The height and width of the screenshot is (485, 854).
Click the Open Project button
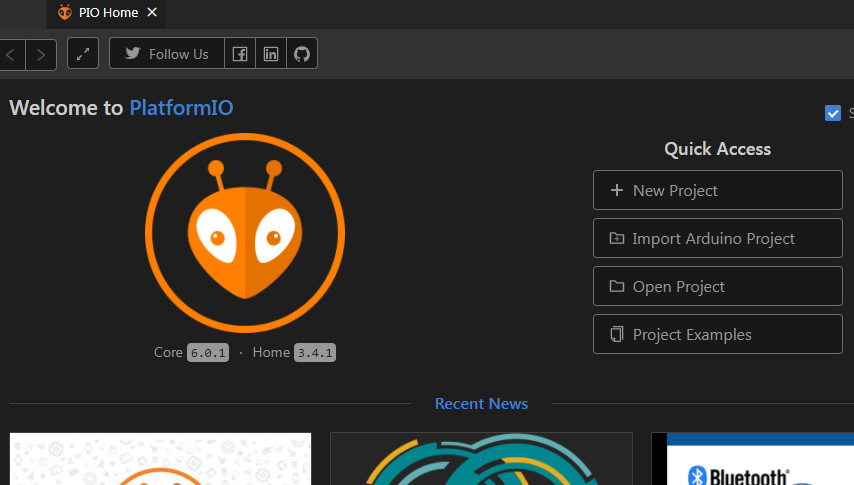(x=718, y=286)
